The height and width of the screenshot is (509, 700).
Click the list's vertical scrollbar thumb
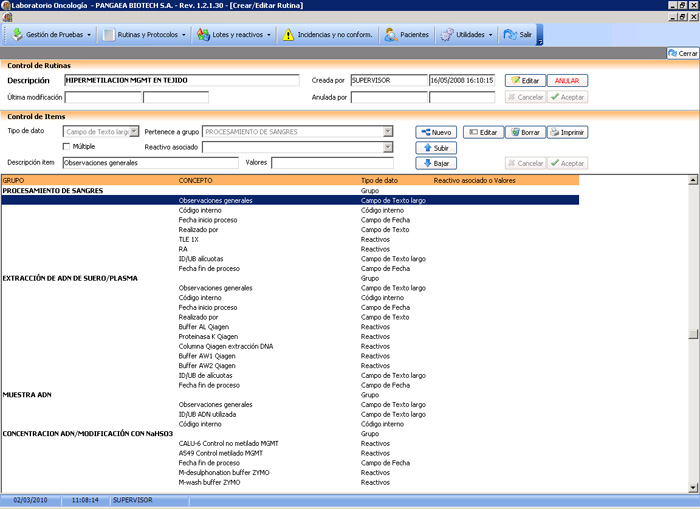693,334
